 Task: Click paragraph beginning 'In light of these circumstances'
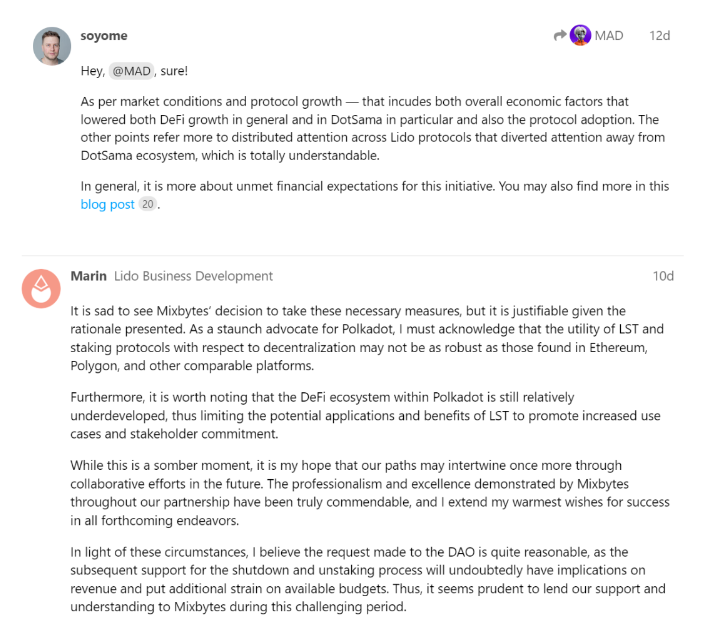click(x=368, y=579)
